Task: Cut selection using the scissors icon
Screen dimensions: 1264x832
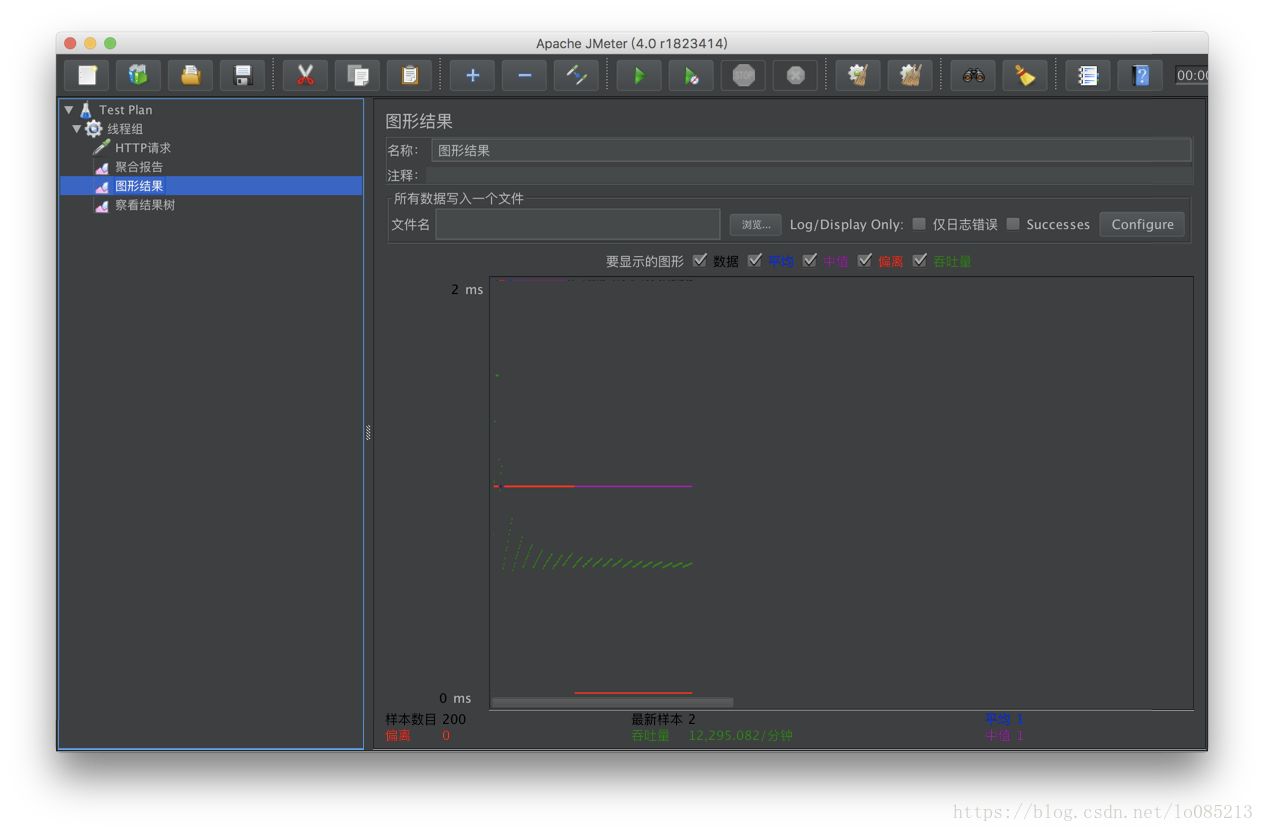Action: [305, 75]
